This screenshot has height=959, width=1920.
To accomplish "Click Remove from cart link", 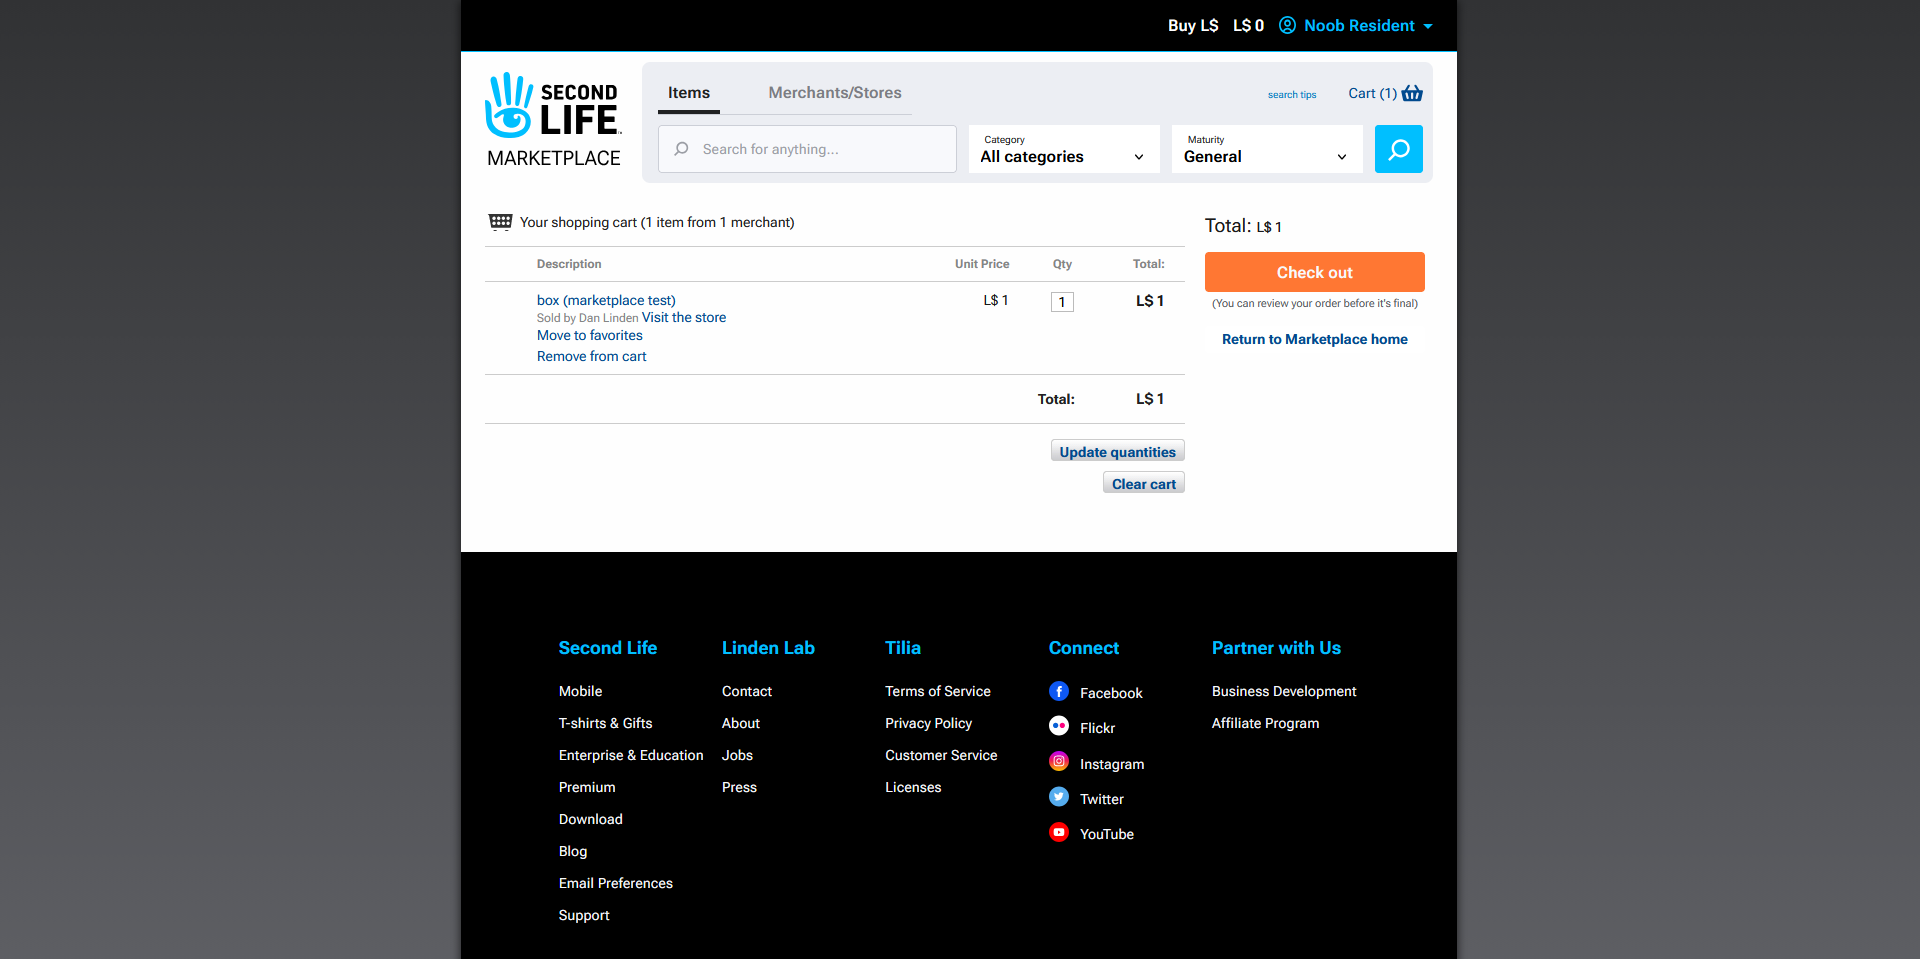I will pos(591,357).
